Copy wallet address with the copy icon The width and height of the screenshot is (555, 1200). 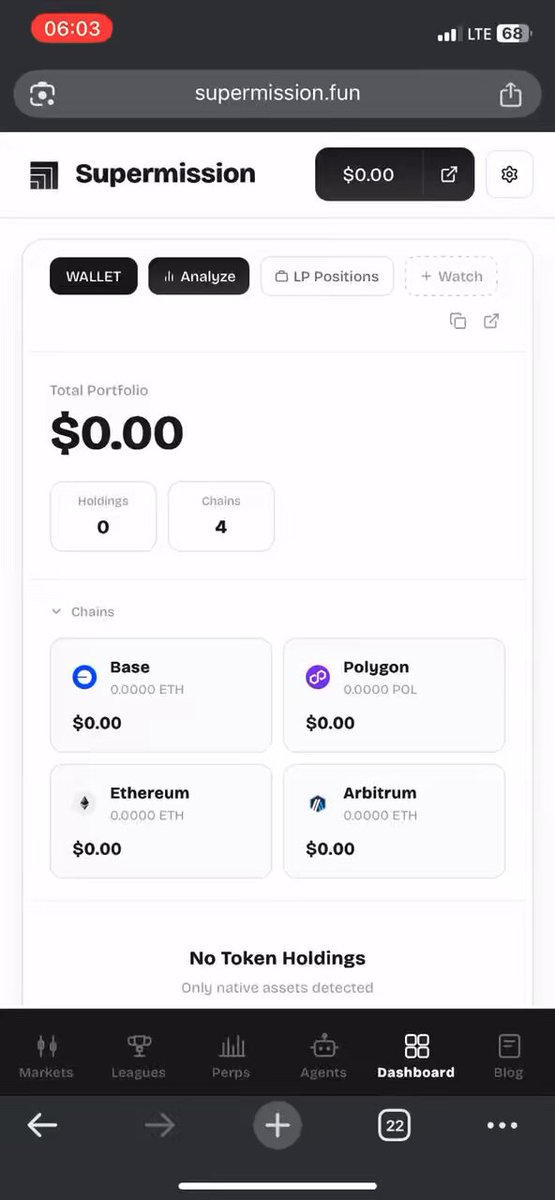pos(458,321)
